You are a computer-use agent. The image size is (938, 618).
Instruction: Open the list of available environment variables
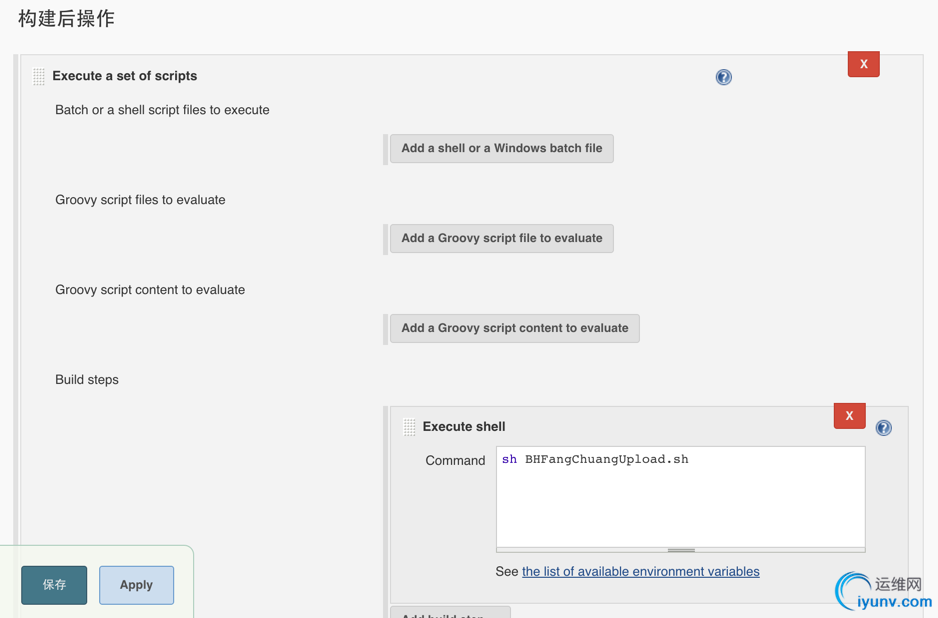[640, 572]
